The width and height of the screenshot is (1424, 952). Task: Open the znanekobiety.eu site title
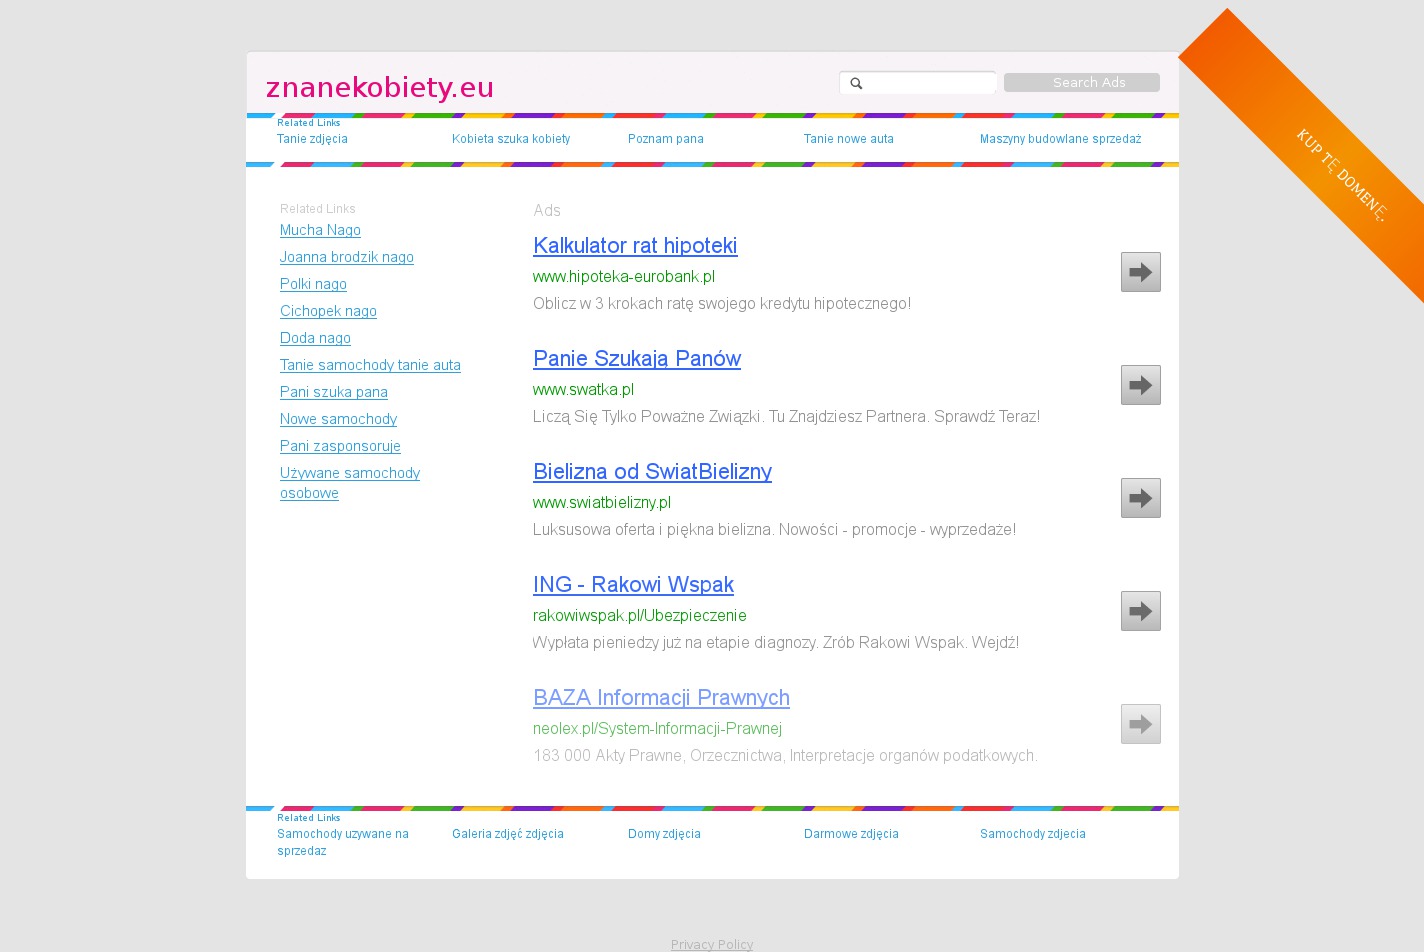[x=380, y=88]
